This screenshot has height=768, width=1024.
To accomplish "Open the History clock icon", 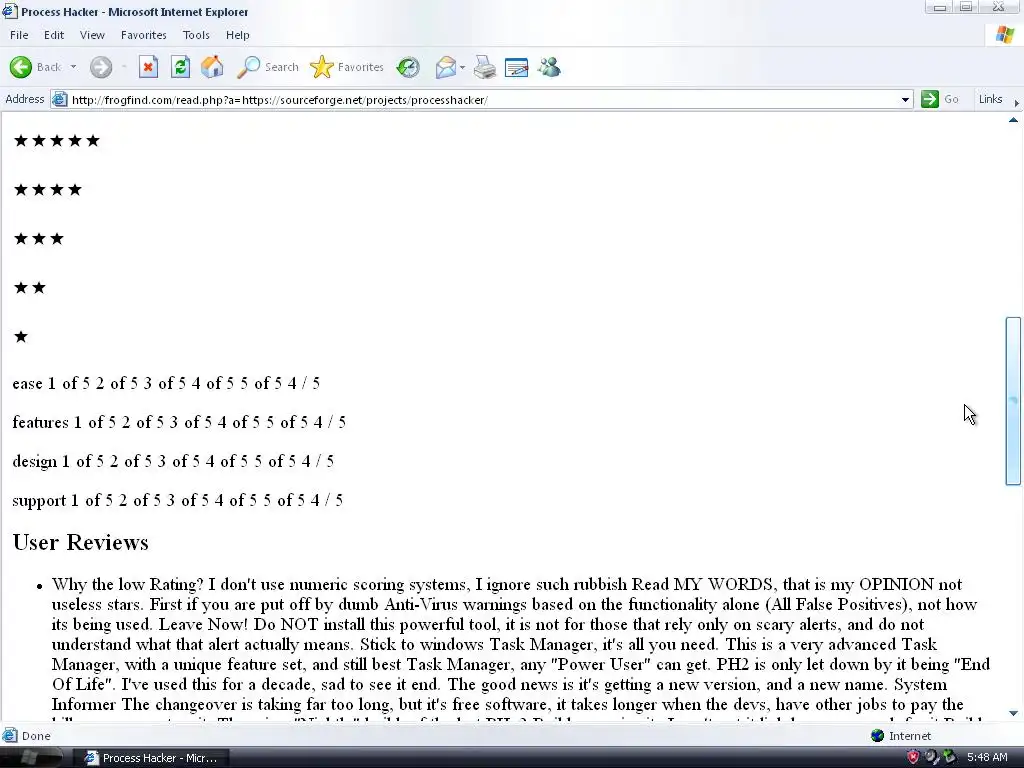I will pyautogui.click(x=408, y=67).
